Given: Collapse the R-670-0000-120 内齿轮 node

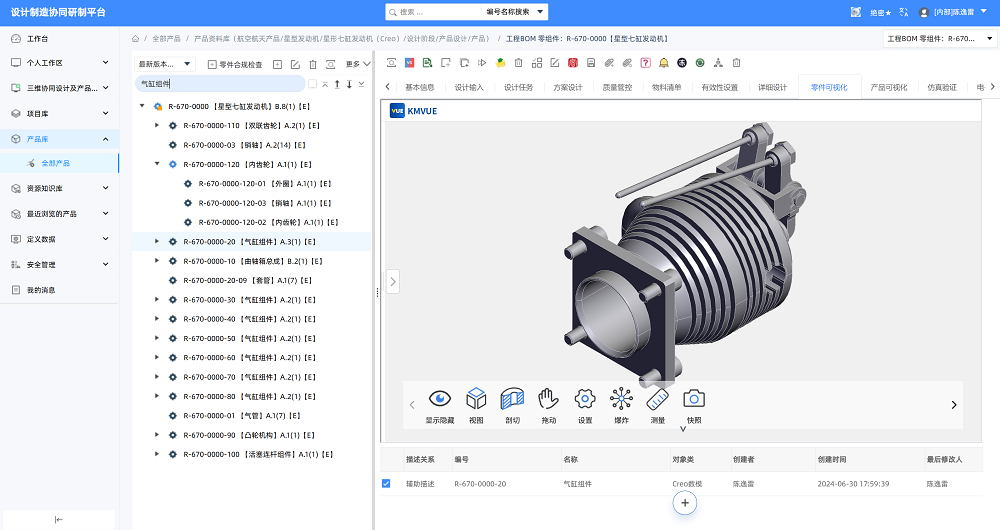Looking at the screenshot, I should tap(157, 164).
